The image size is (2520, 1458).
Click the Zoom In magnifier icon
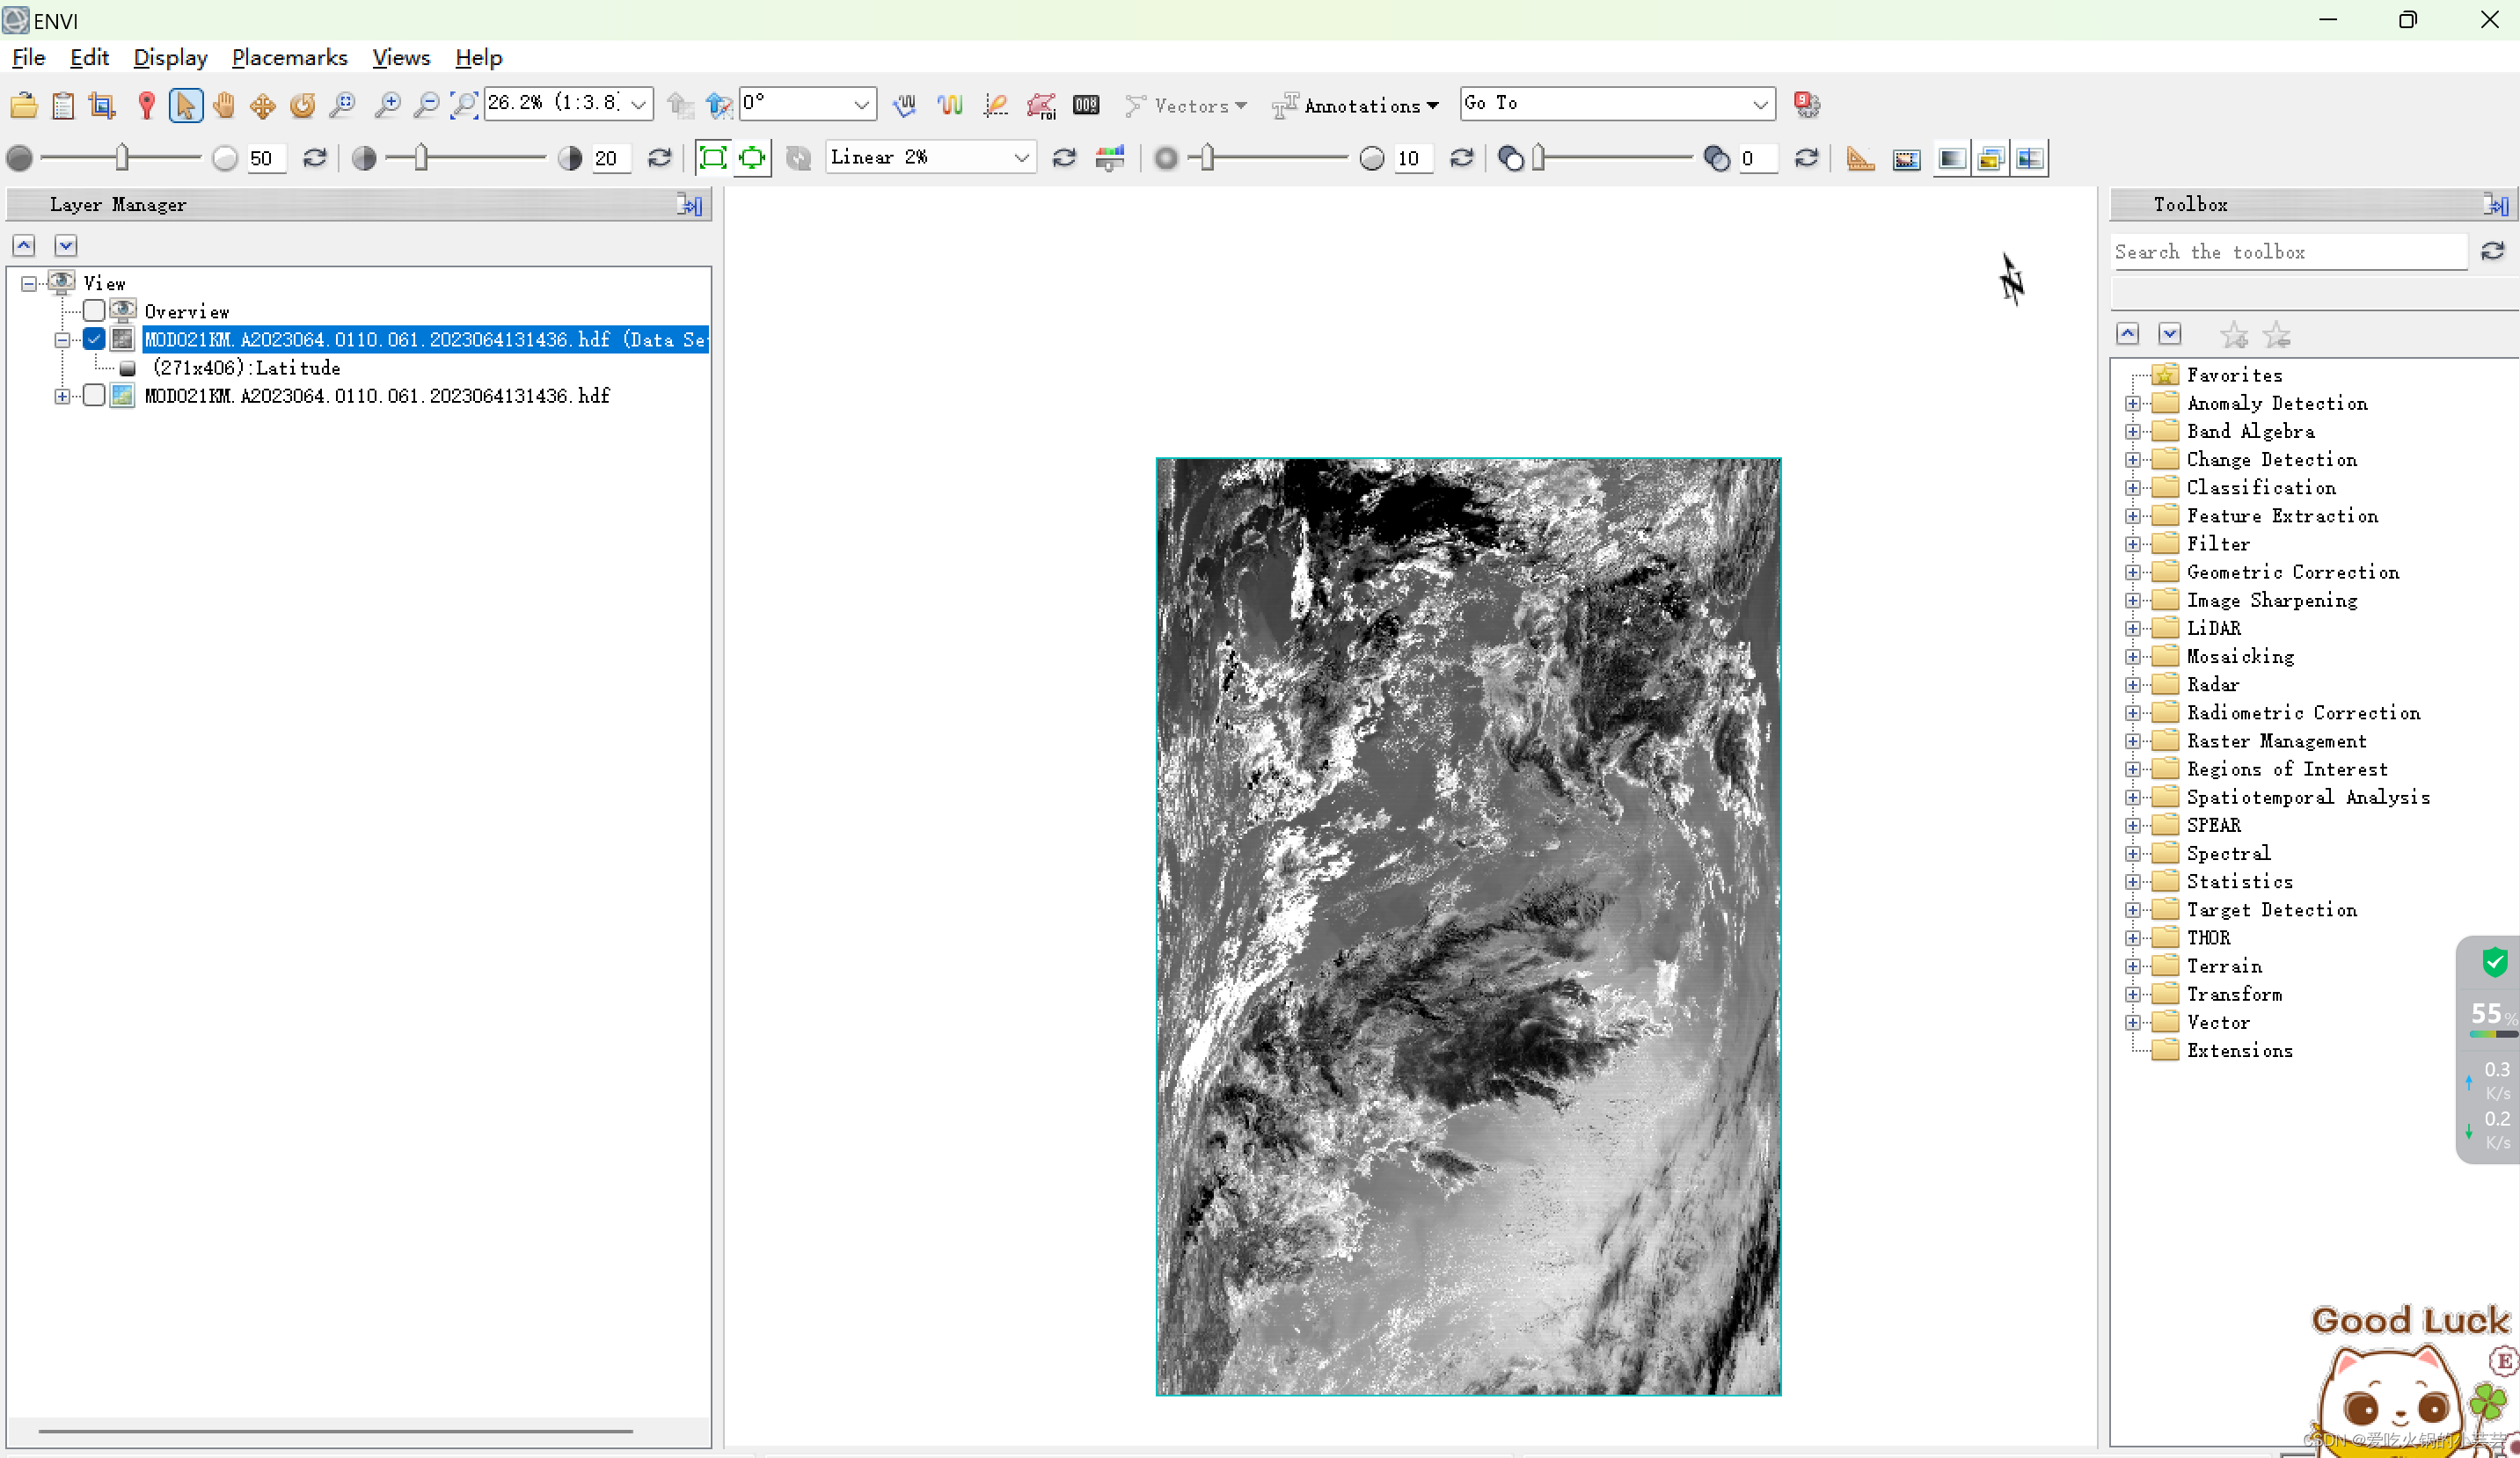point(387,105)
